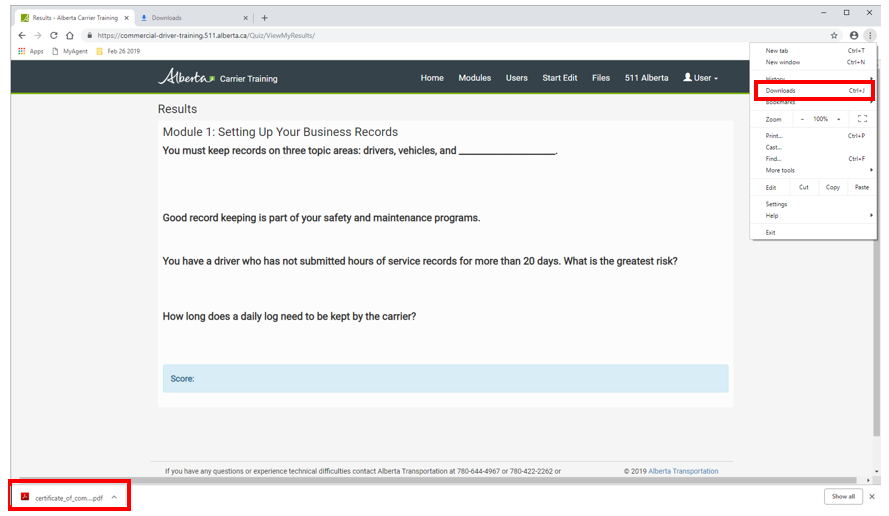The height and width of the screenshot is (516, 889).
Task: Expand More tools submenu
Action: point(814,170)
